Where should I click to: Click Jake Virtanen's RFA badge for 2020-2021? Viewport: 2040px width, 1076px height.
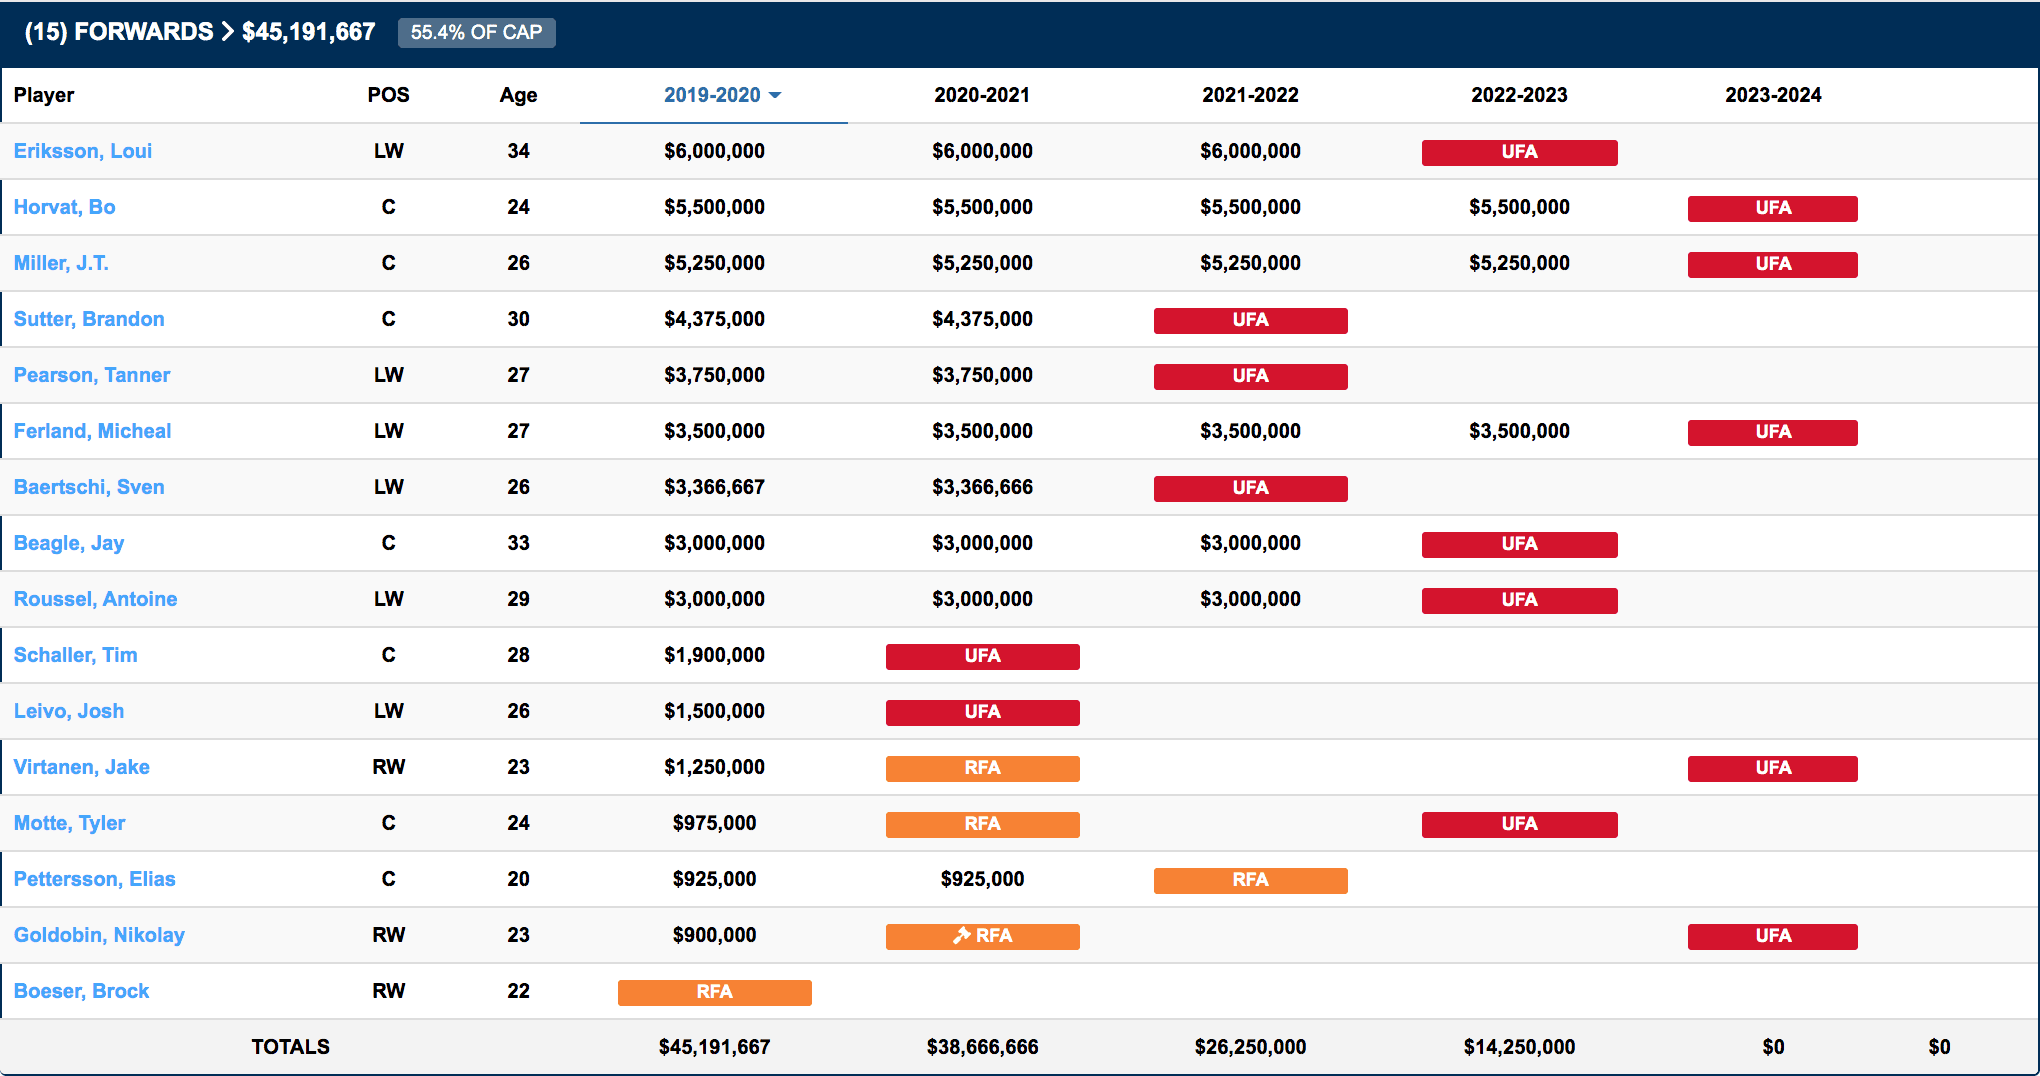[981, 768]
